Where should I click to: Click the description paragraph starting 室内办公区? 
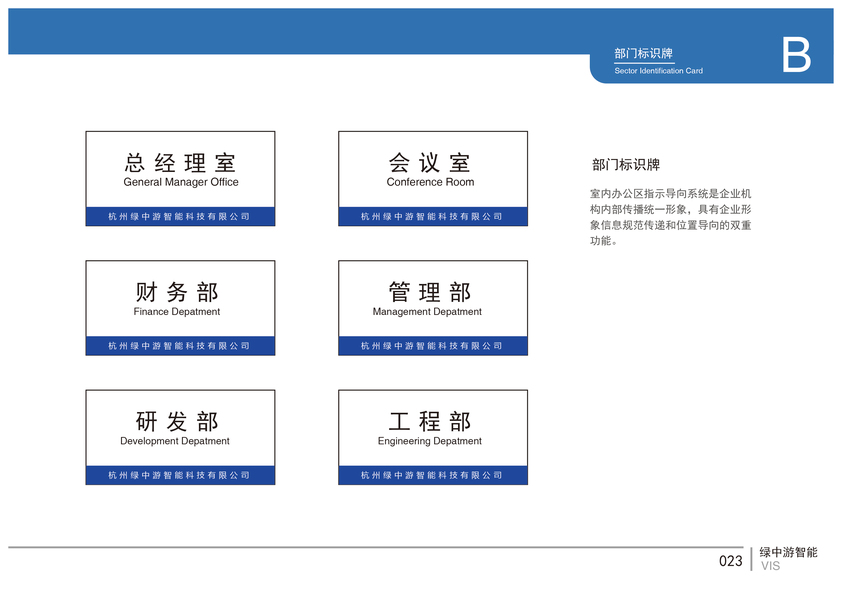[670, 217]
